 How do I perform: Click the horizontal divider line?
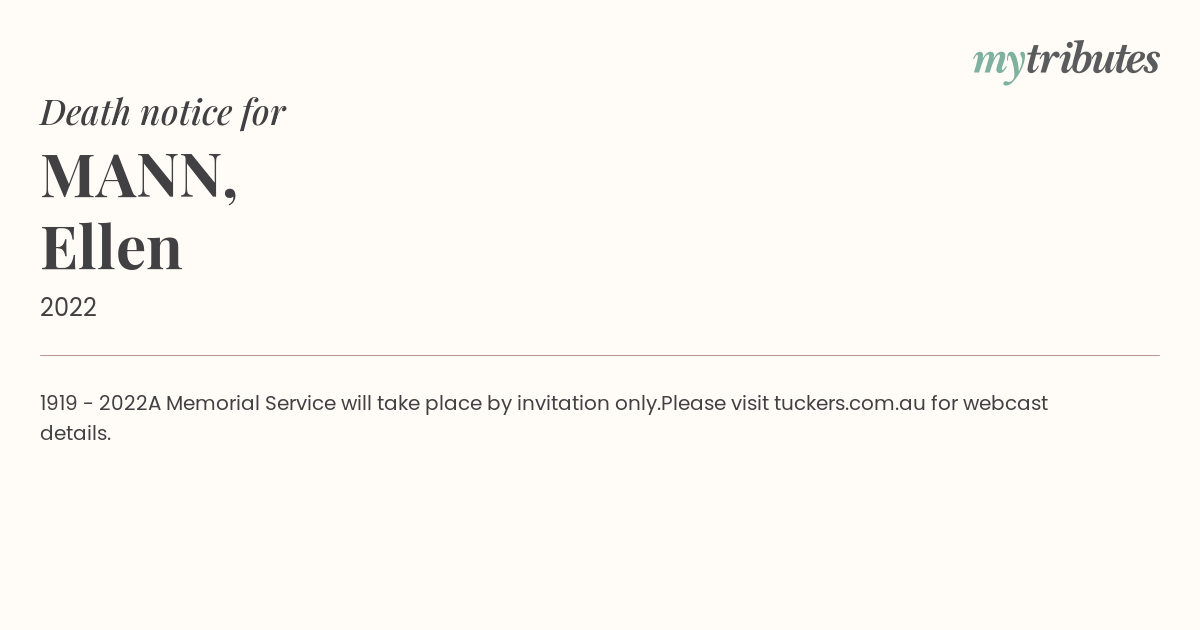pyautogui.click(x=600, y=355)
